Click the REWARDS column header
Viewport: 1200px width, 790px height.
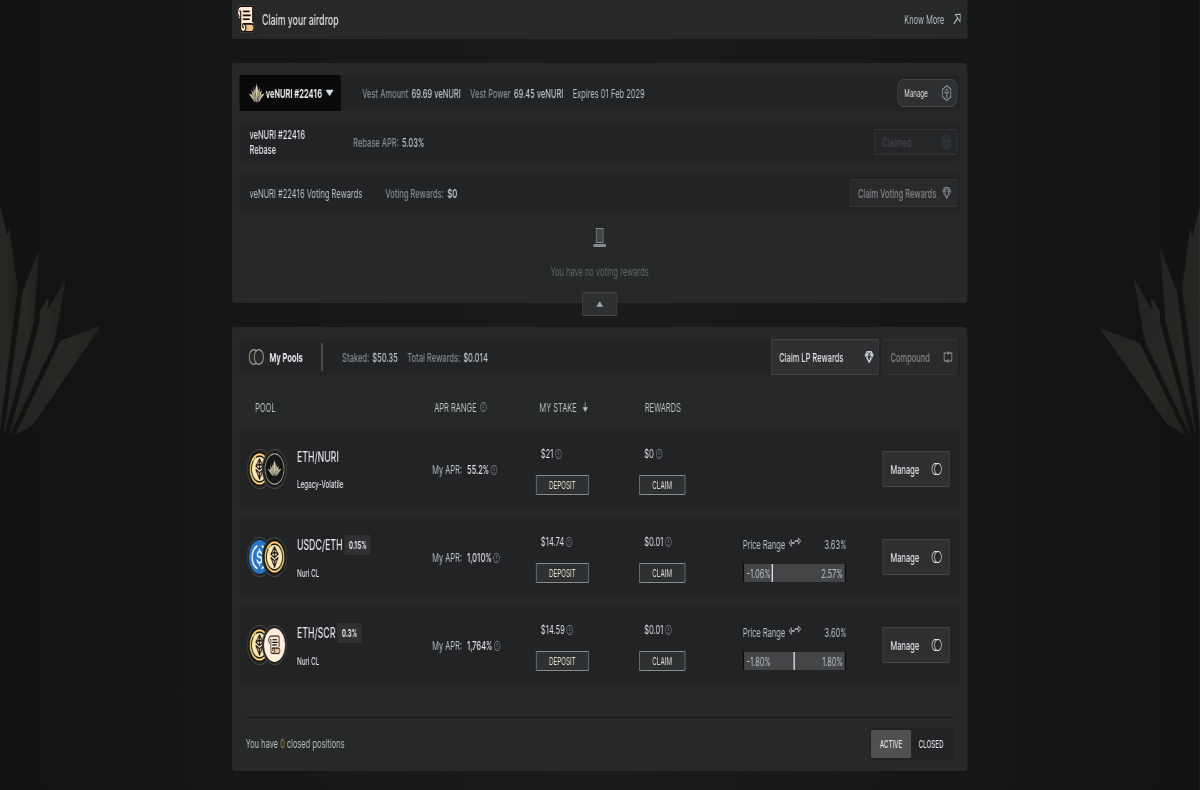tap(662, 407)
